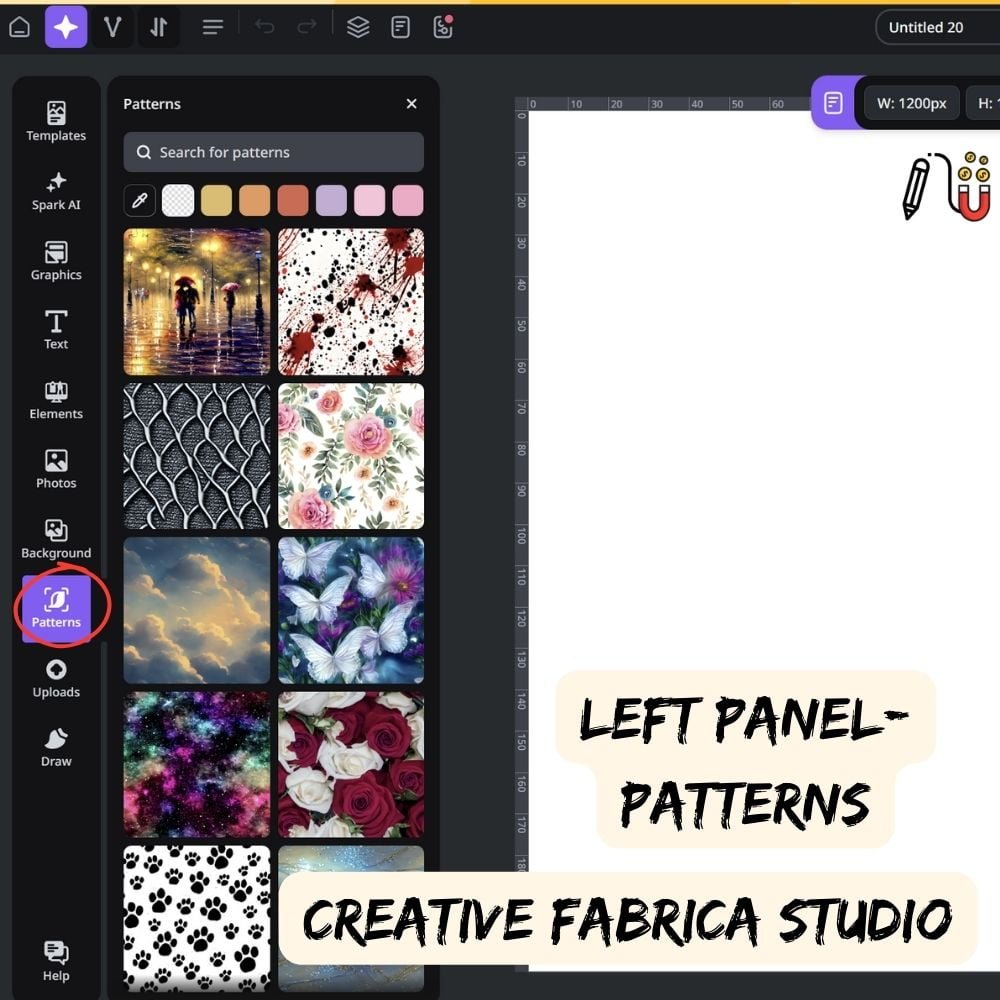Open the Templates panel
Image resolution: width=1000 pixels, height=1000 pixels.
[x=55, y=120]
